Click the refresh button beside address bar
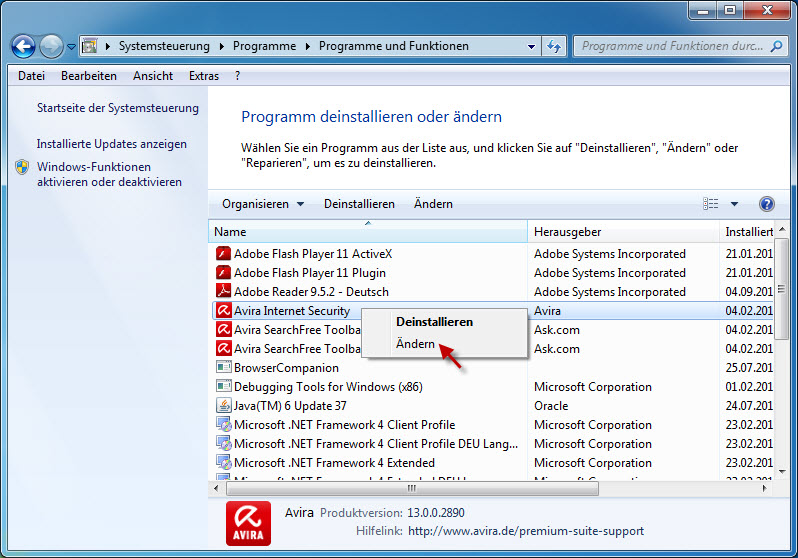Screen dimensions: 798x558 553,46
